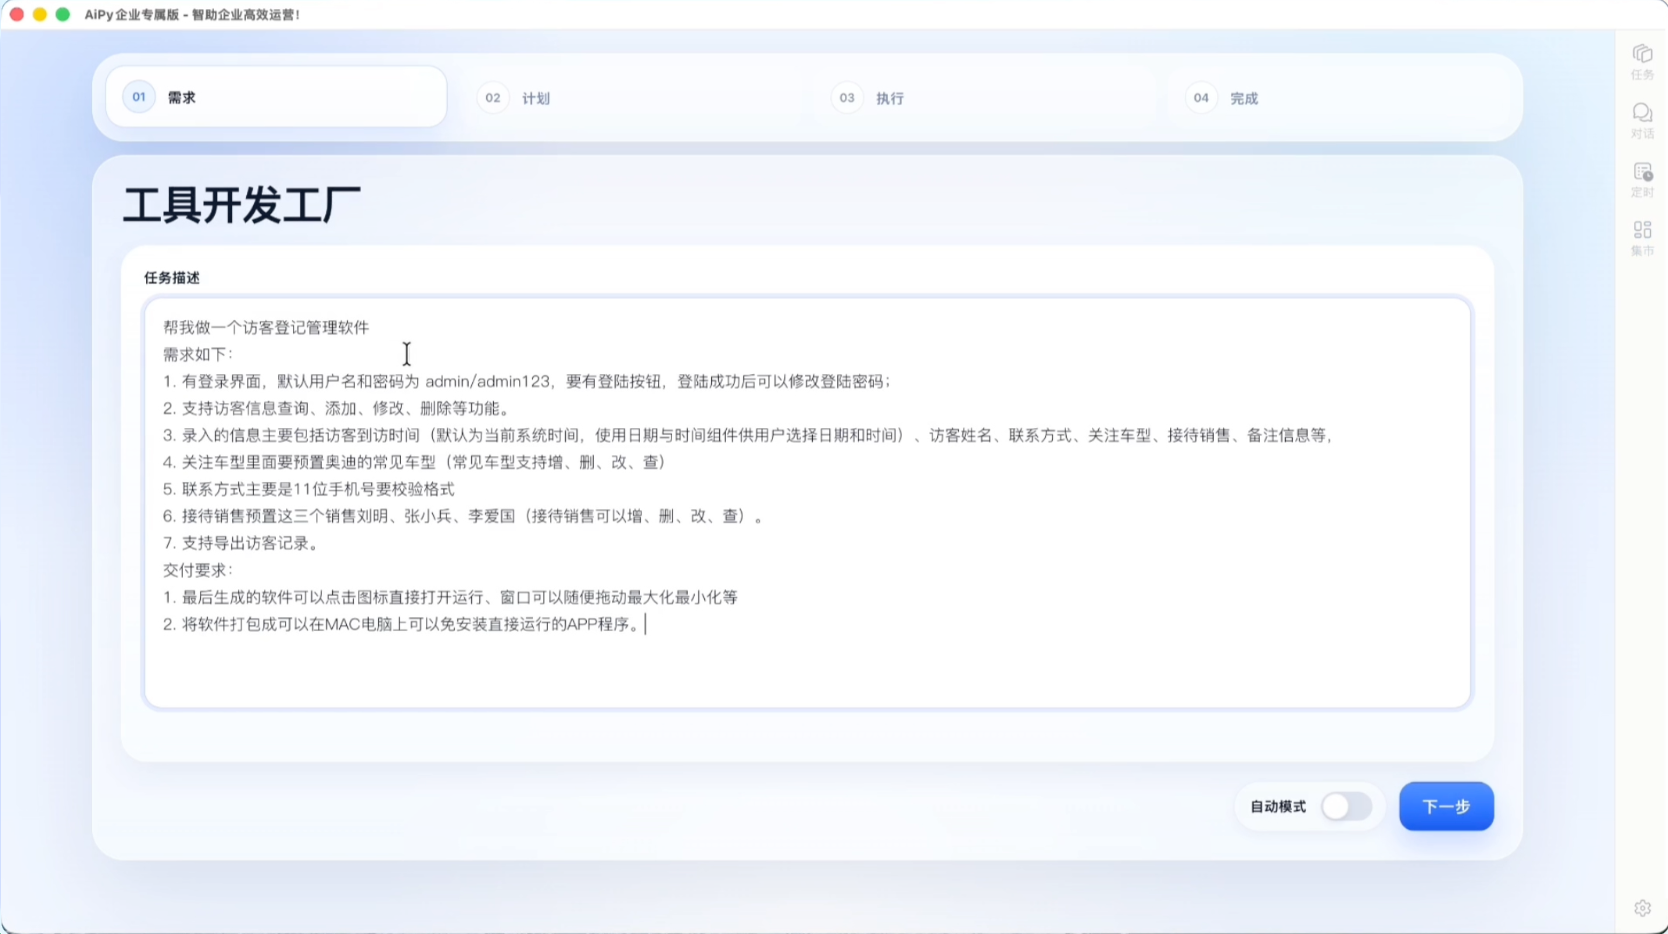The height and width of the screenshot is (934, 1668).
Task: Open the 集市 marketplace icon
Action: pos(1642,238)
